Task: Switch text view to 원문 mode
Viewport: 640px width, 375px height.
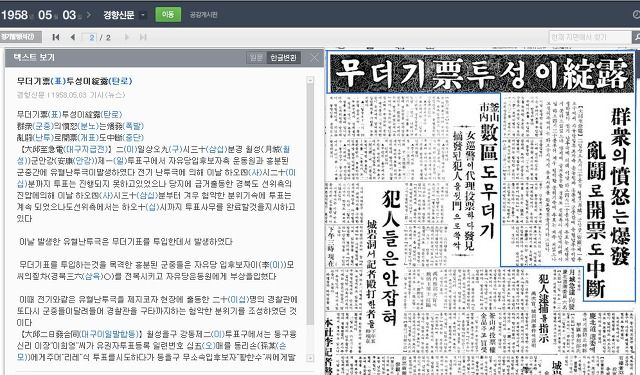Action: 256,58
